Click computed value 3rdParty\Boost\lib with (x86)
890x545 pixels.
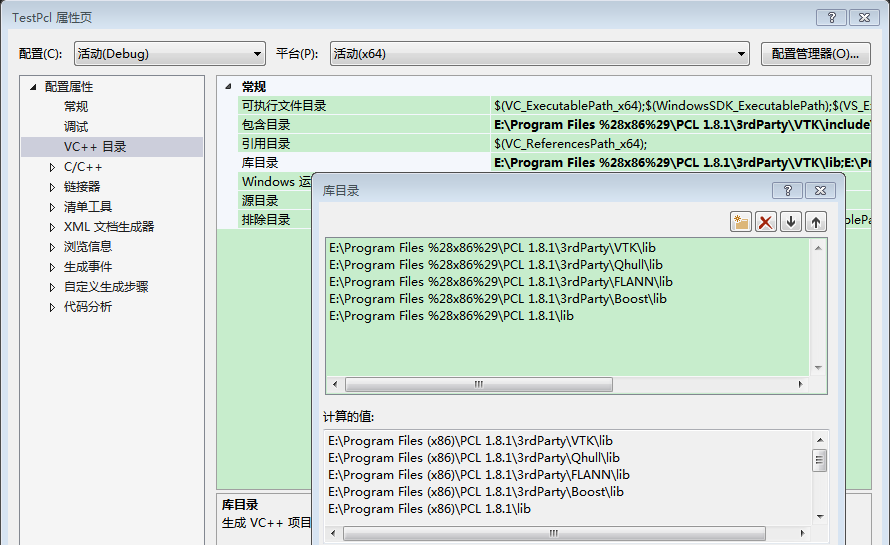tap(476, 492)
